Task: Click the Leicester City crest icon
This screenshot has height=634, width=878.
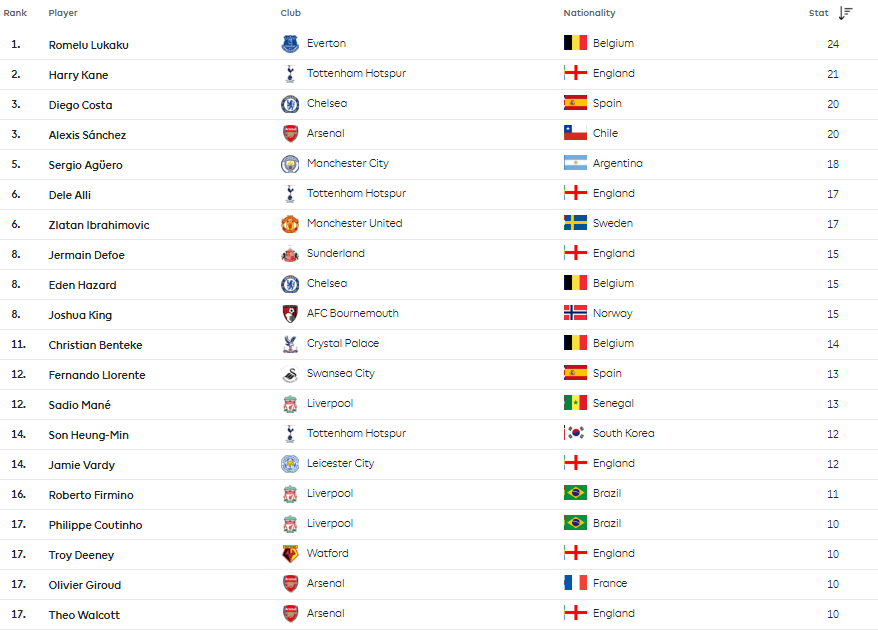Action: click(x=290, y=464)
